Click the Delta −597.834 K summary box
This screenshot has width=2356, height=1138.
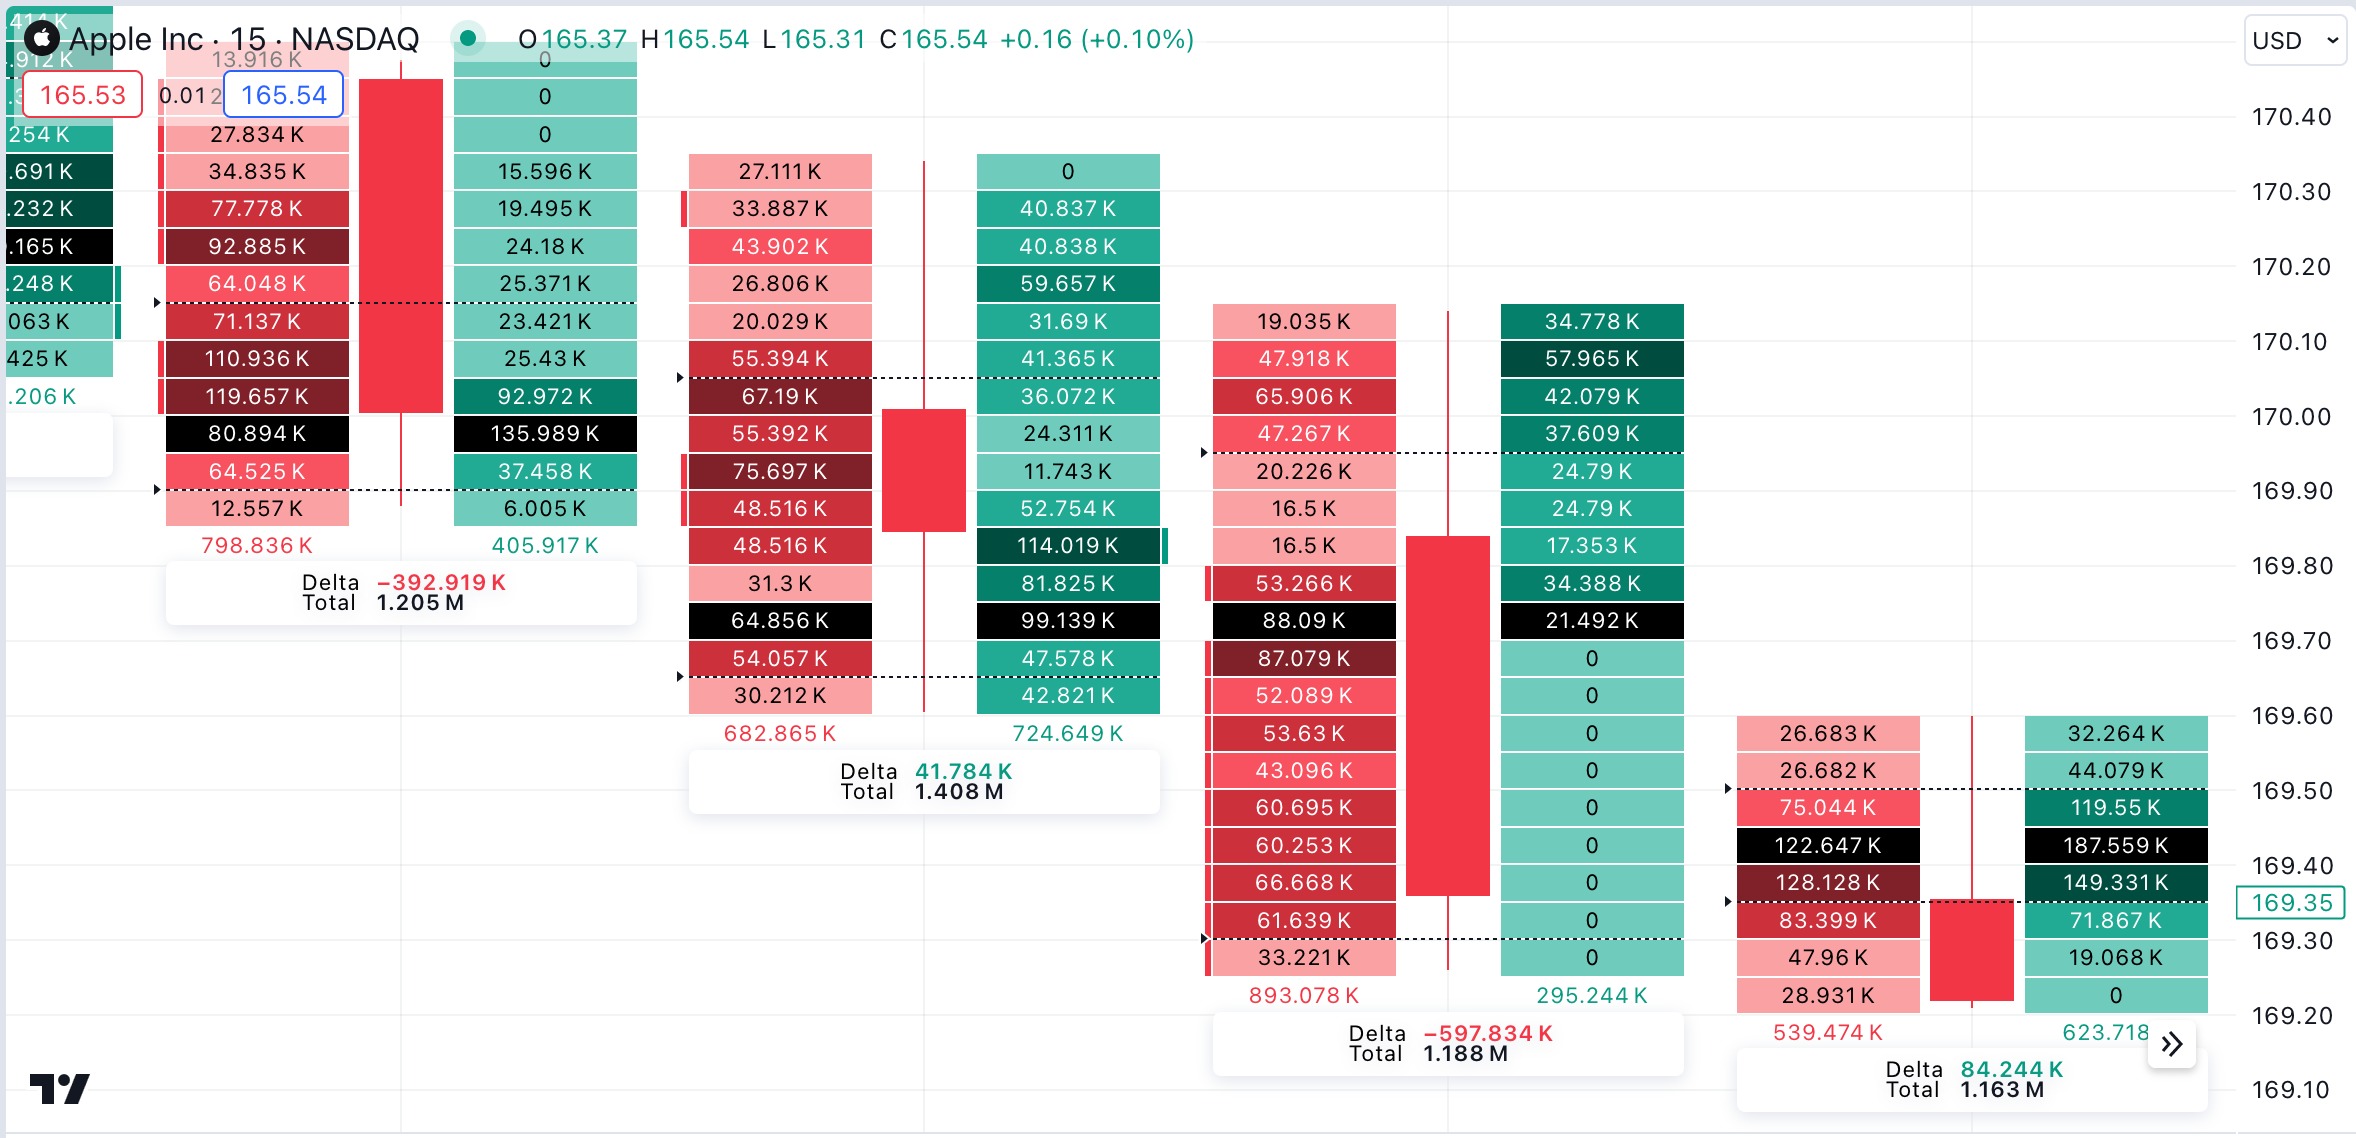pyautogui.click(x=1448, y=1044)
